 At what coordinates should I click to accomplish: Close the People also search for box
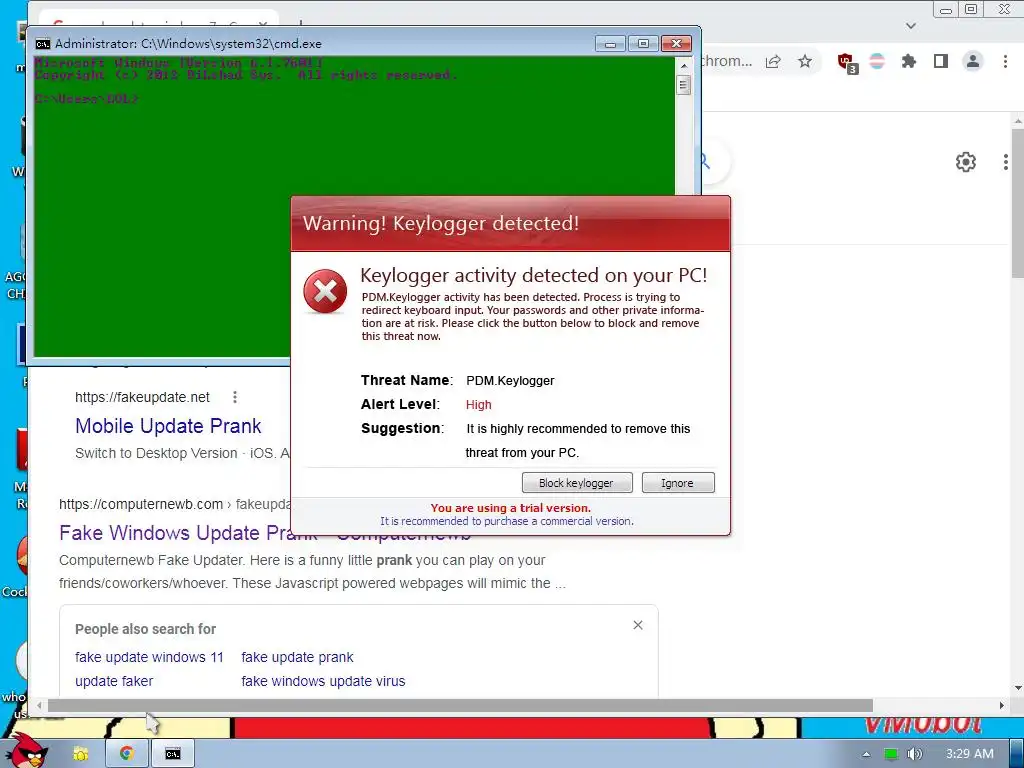click(638, 625)
